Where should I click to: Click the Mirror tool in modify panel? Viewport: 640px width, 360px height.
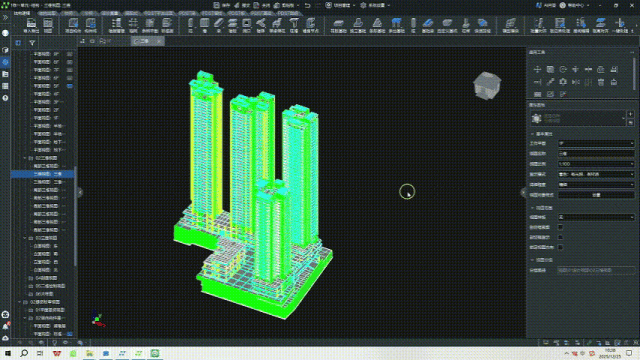pyautogui.click(x=576, y=82)
